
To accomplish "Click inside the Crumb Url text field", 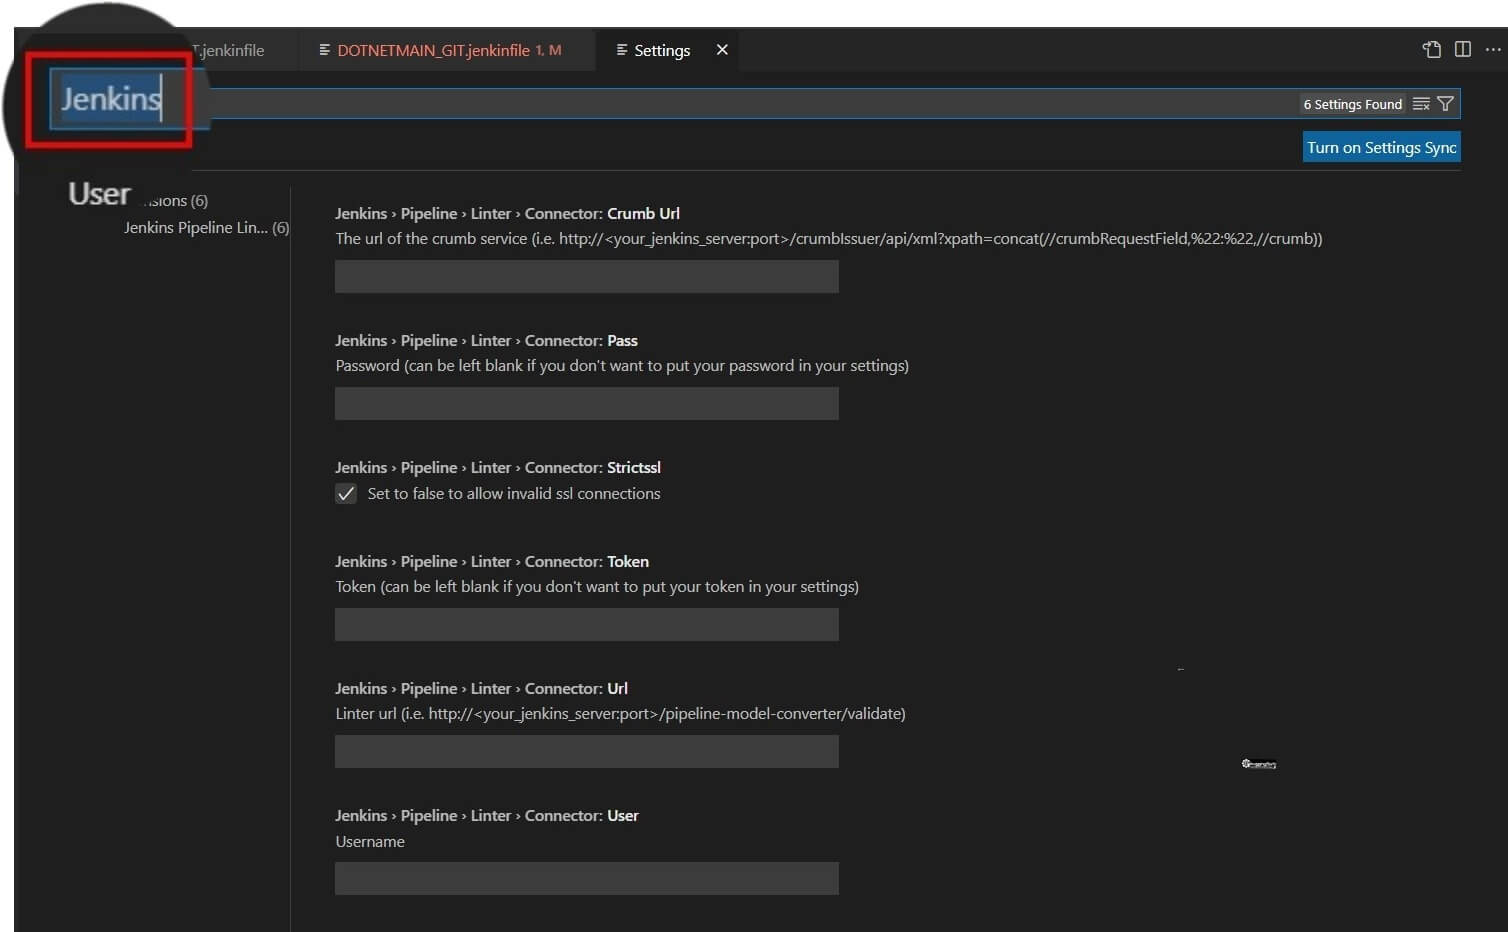I will coord(586,276).
